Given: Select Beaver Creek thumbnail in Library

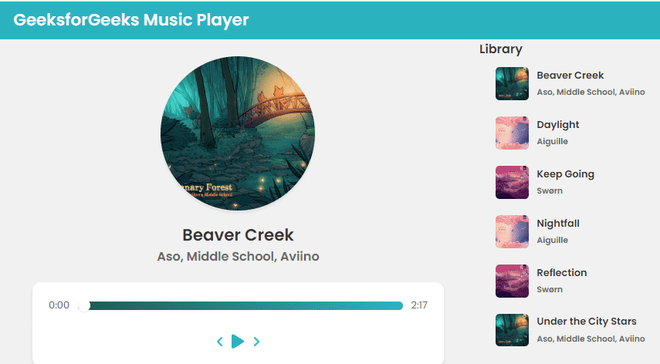Looking at the screenshot, I should 512,84.
